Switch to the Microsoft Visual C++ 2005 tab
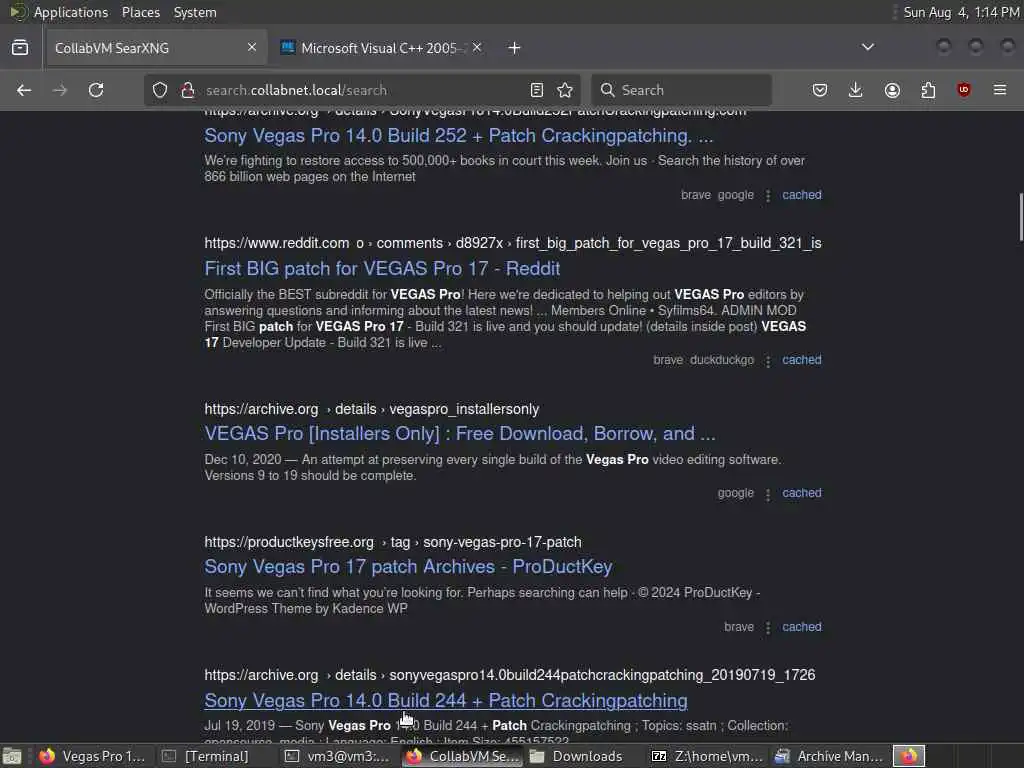 [382, 48]
